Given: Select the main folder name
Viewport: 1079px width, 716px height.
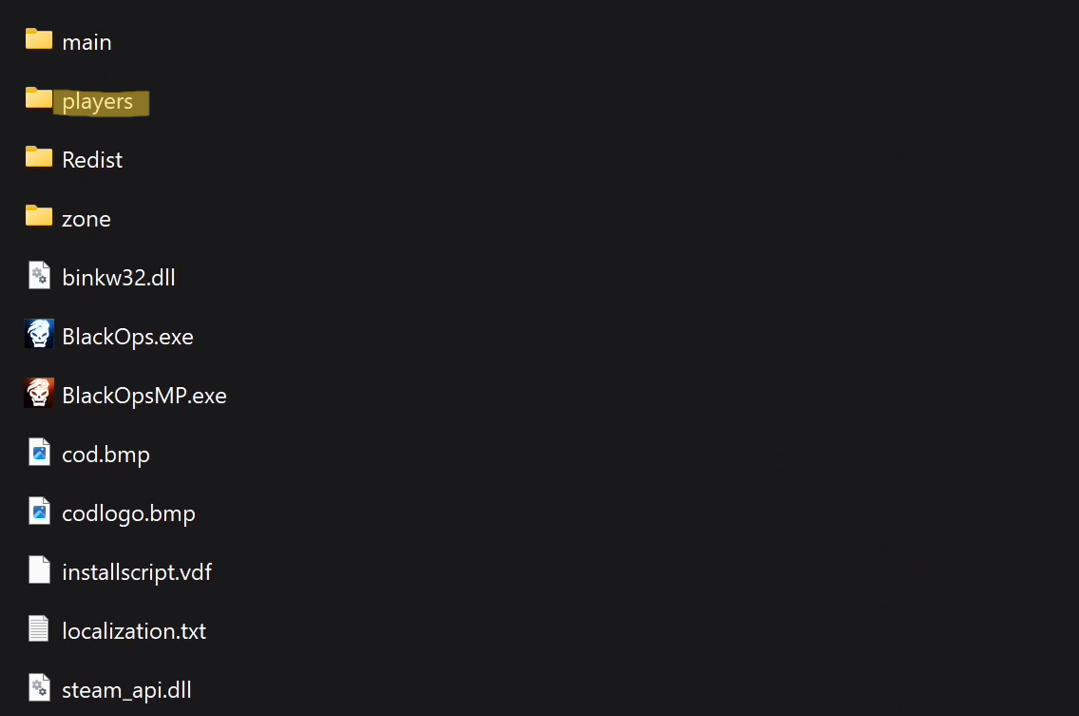Looking at the screenshot, I should coord(87,42).
